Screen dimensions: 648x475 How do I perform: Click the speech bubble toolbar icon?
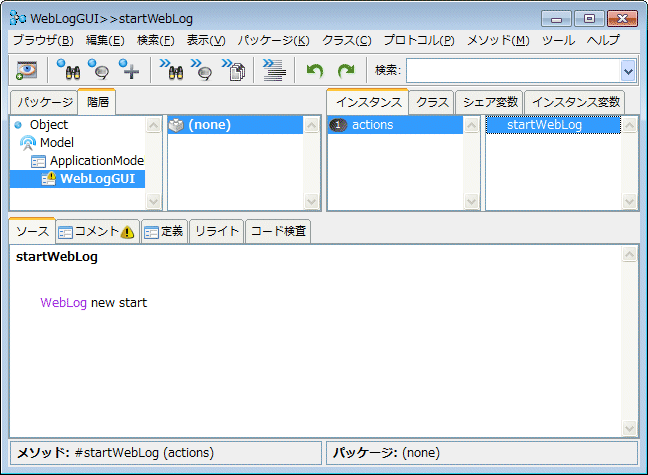tap(98, 70)
